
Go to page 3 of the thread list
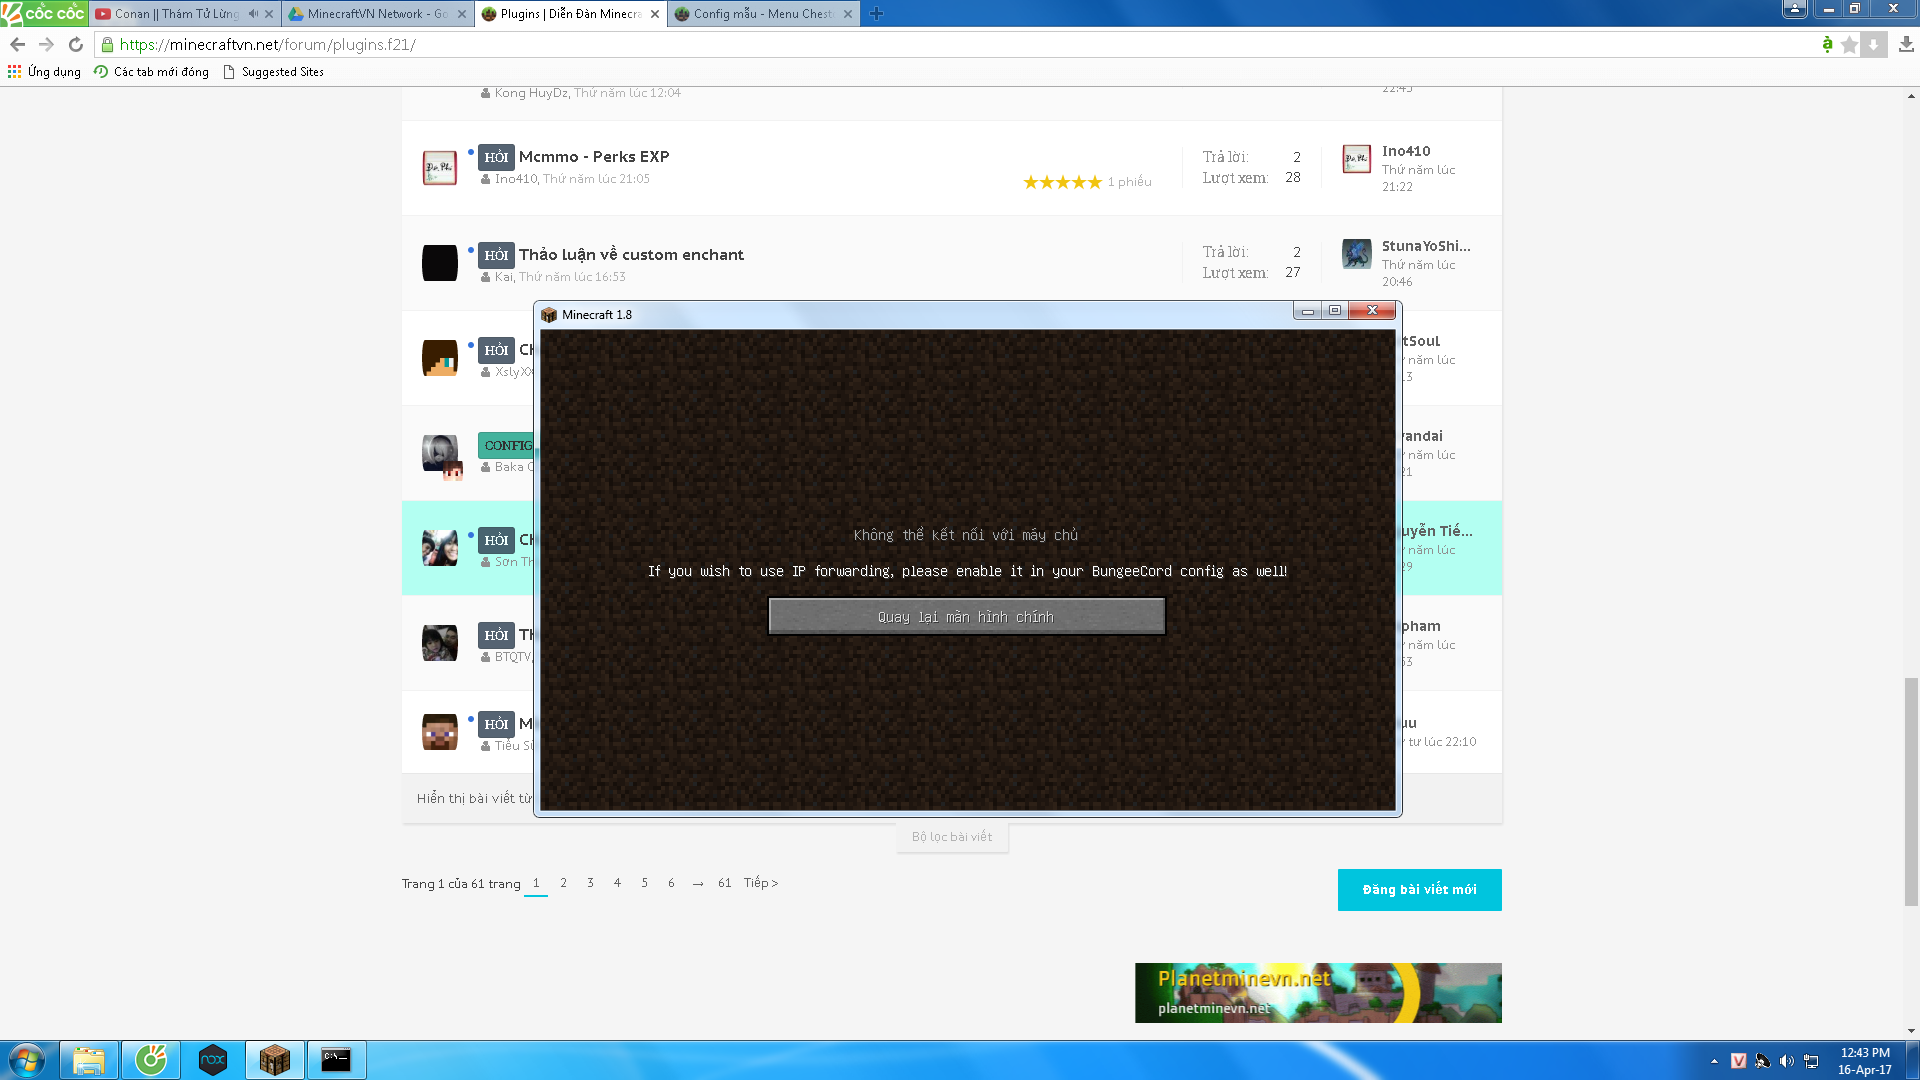click(590, 883)
